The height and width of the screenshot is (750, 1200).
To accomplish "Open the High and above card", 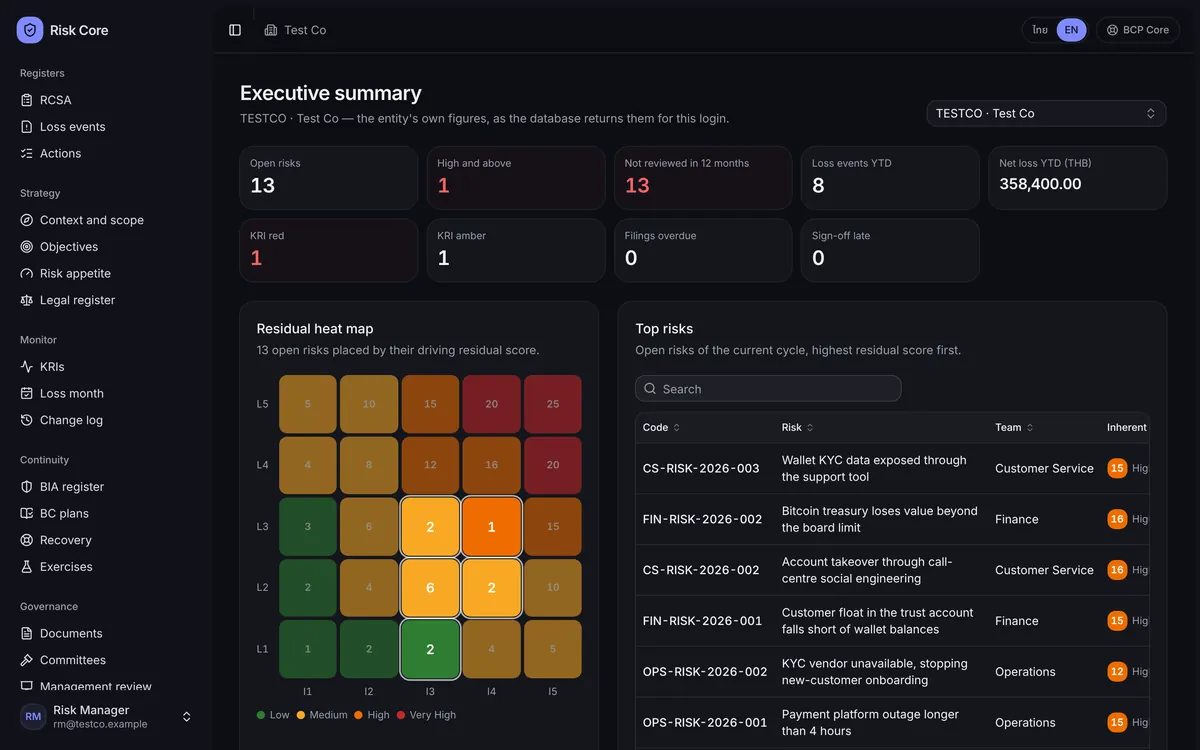I will pos(516,178).
